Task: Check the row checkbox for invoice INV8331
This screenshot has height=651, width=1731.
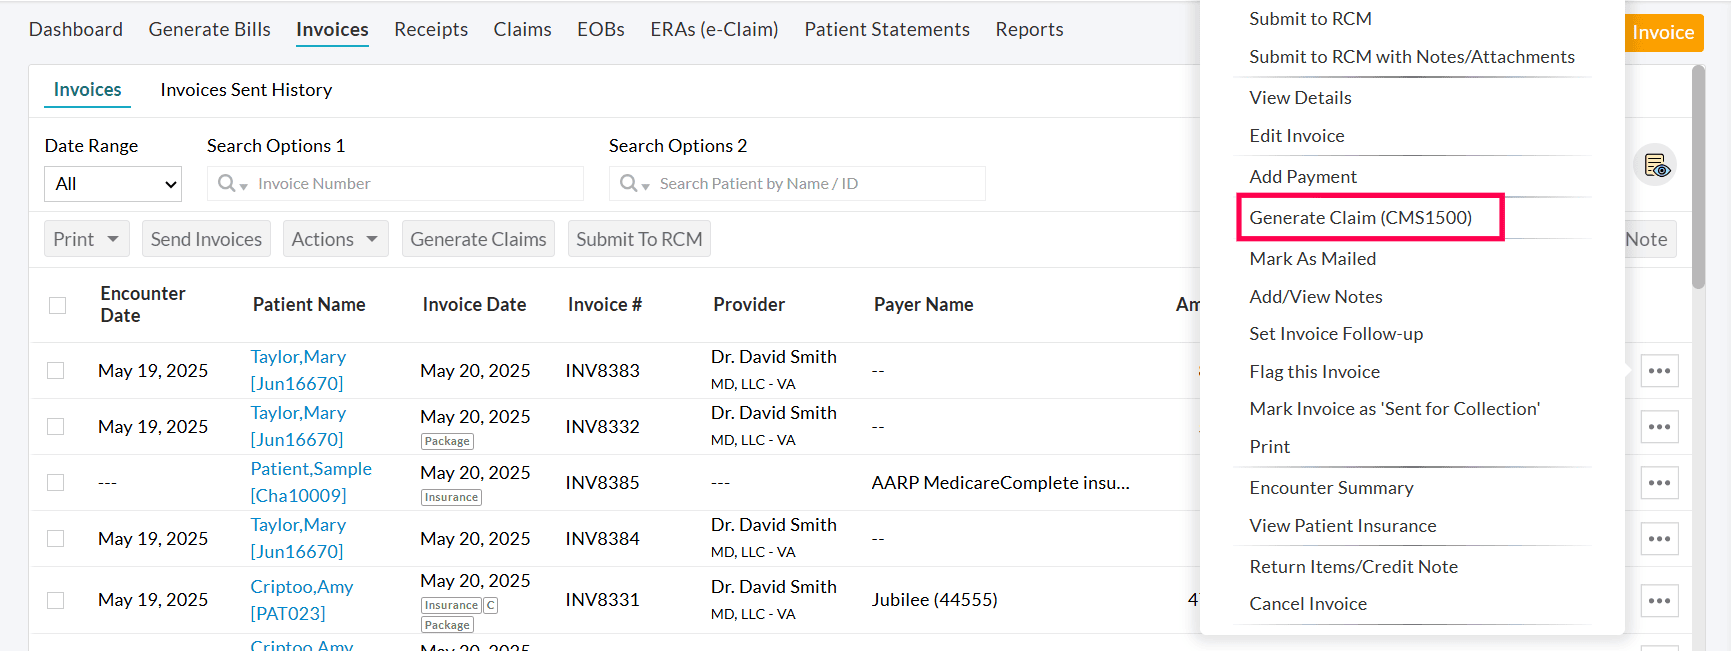Action: 55,599
